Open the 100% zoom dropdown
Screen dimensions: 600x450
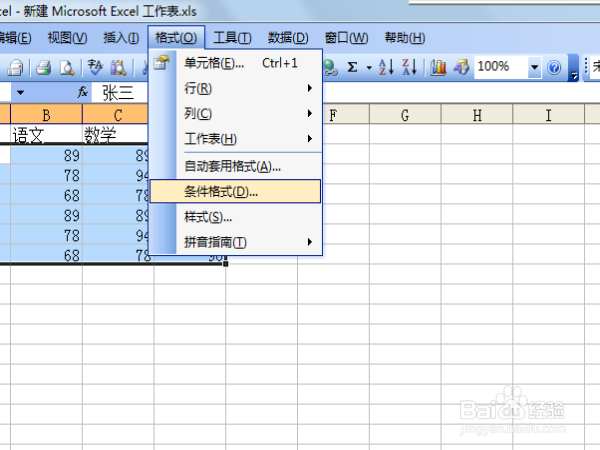click(535, 68)
